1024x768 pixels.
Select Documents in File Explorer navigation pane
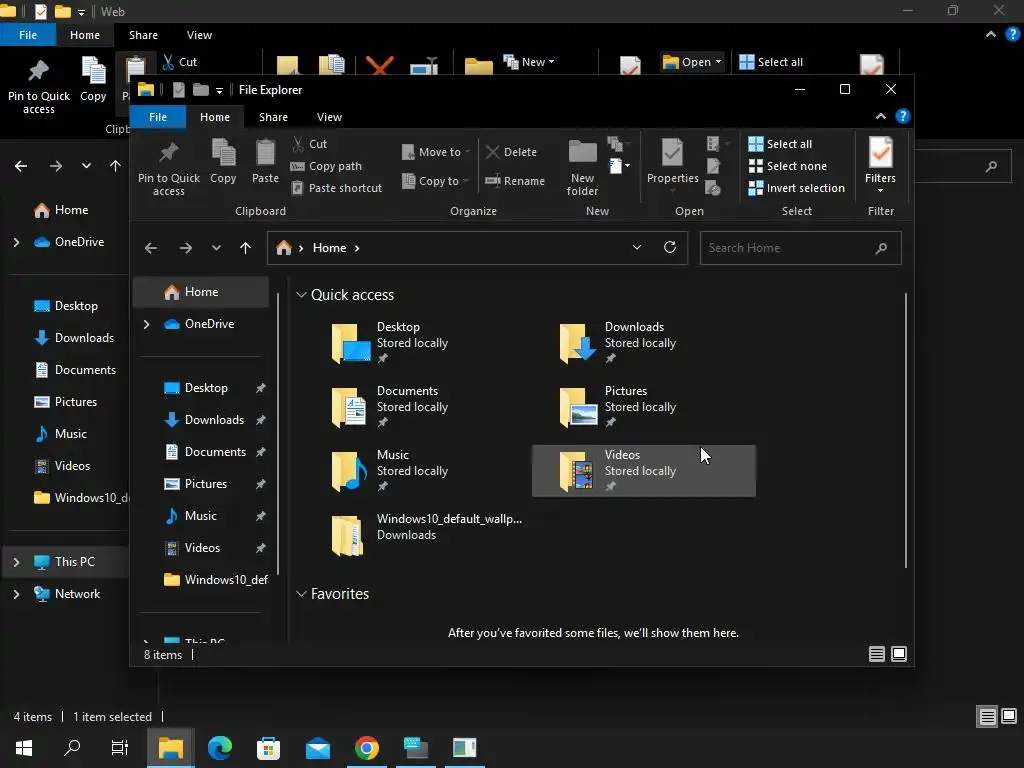tap(200, 452)
